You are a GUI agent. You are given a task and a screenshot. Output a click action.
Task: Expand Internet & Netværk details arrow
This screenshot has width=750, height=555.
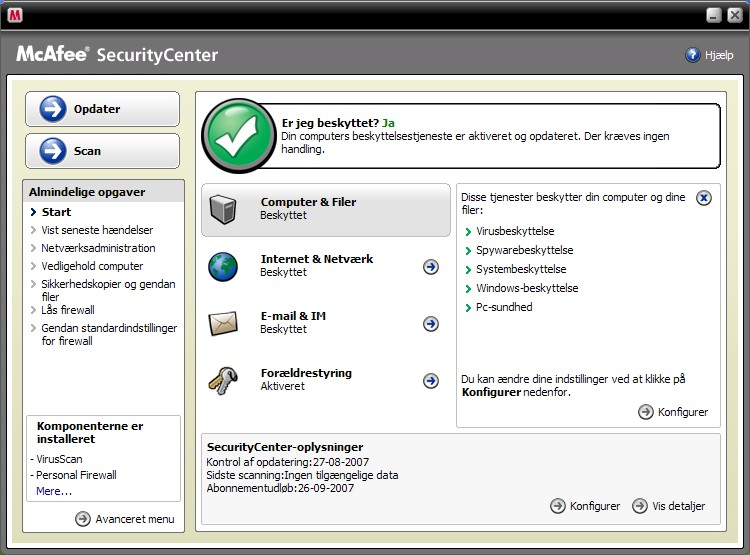[x=431, y=266]
